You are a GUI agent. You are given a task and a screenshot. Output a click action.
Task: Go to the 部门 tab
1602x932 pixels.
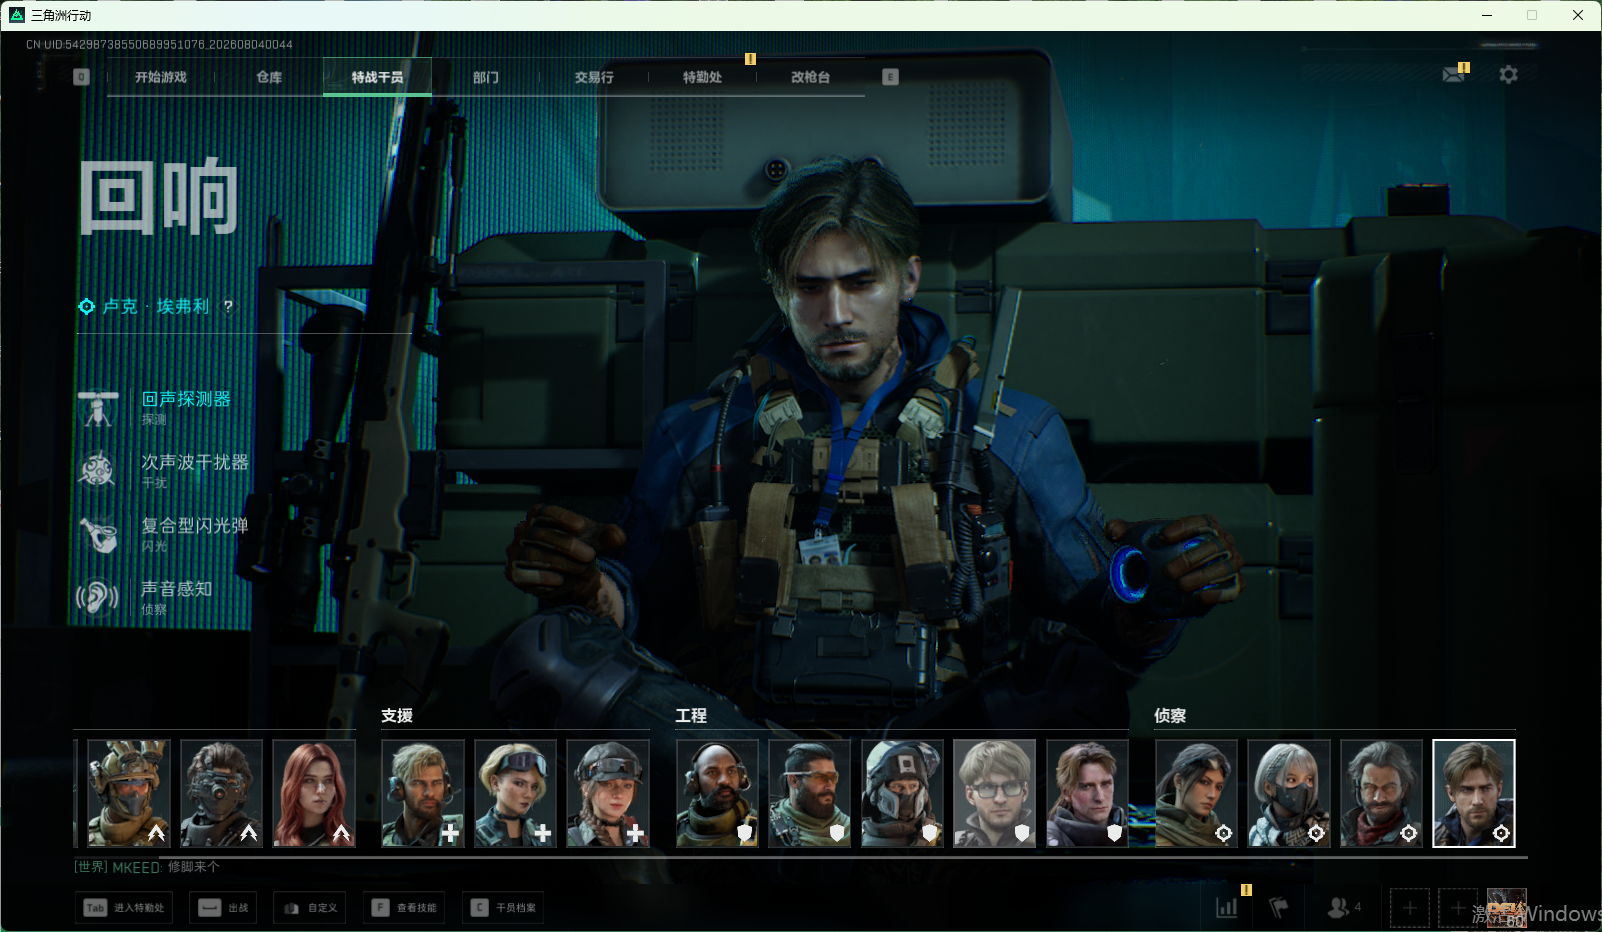tap(486, 77)
